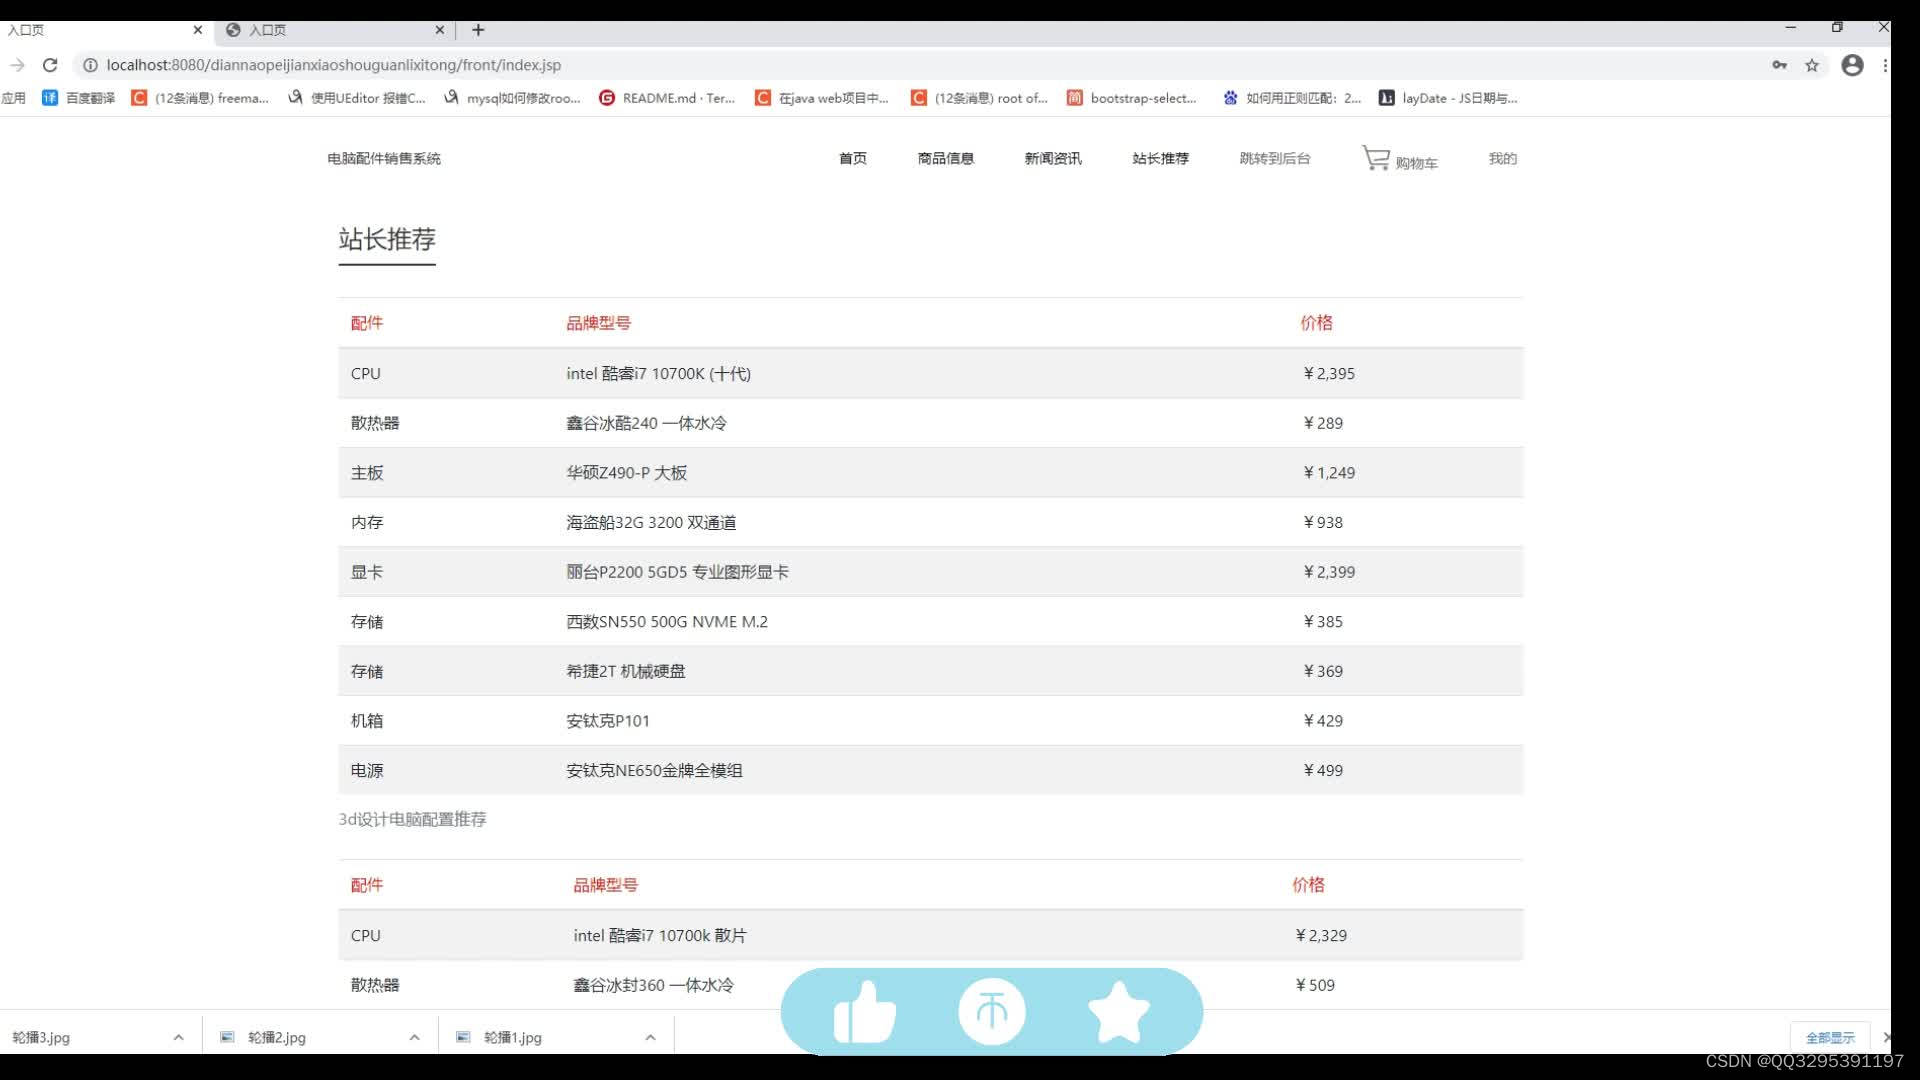Open the saved passwords key icon

click(1779, 65)
